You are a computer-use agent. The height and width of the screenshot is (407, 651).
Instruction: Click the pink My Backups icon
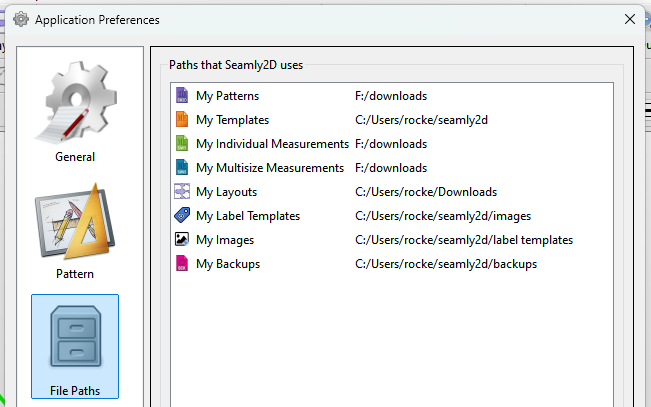[x=181, y=264]
